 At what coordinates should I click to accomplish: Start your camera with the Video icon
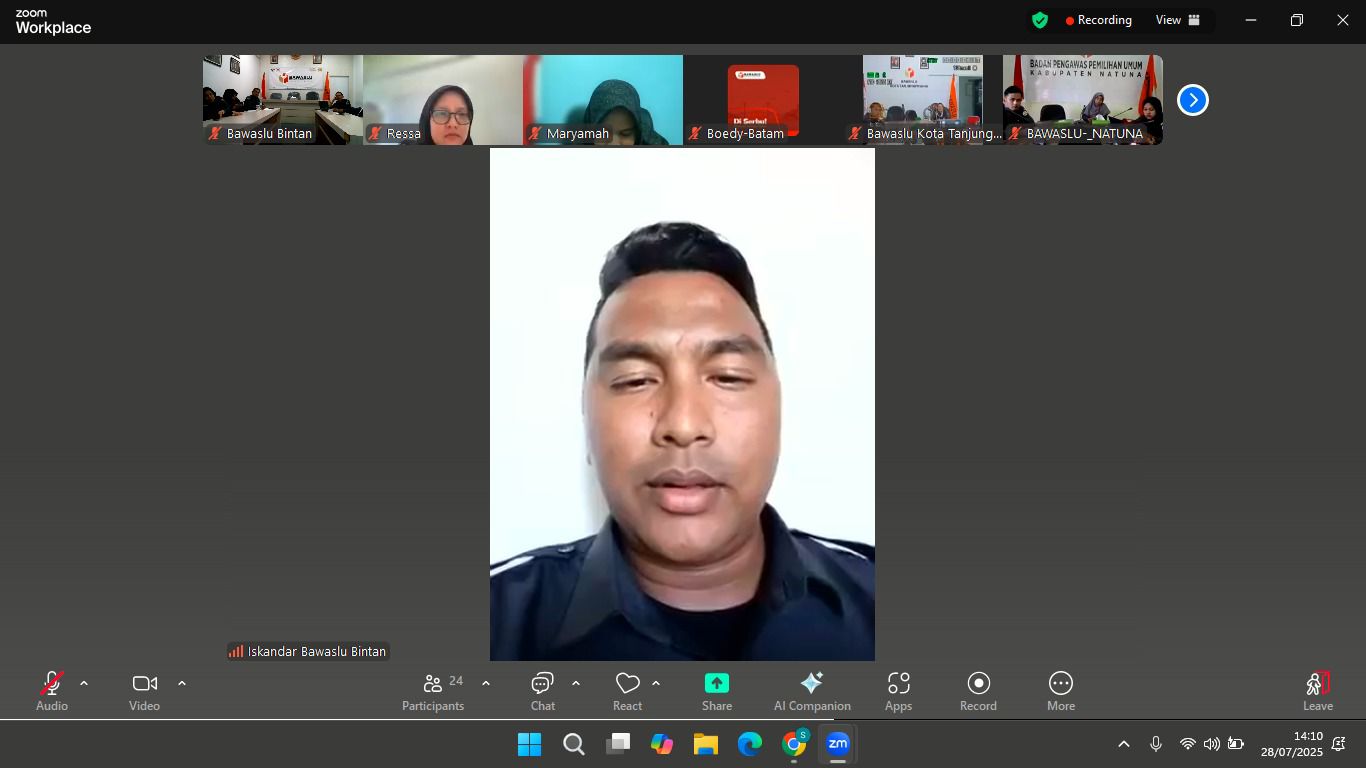coord(144,690)
